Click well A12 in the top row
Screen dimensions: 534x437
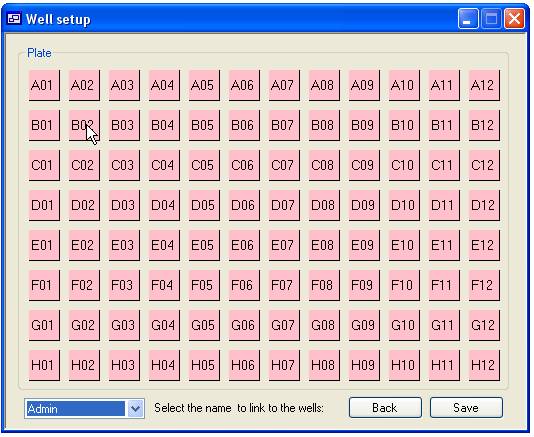(x=484, y=85)
